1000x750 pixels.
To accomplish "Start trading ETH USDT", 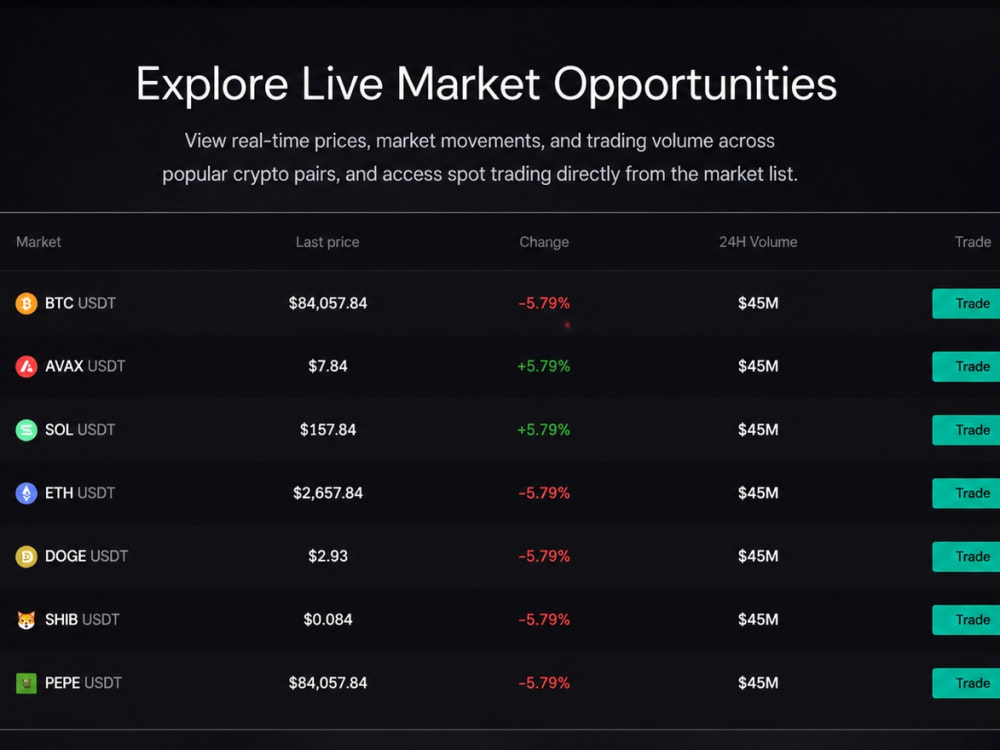I will pyautogui.click(x=966, y=493).
